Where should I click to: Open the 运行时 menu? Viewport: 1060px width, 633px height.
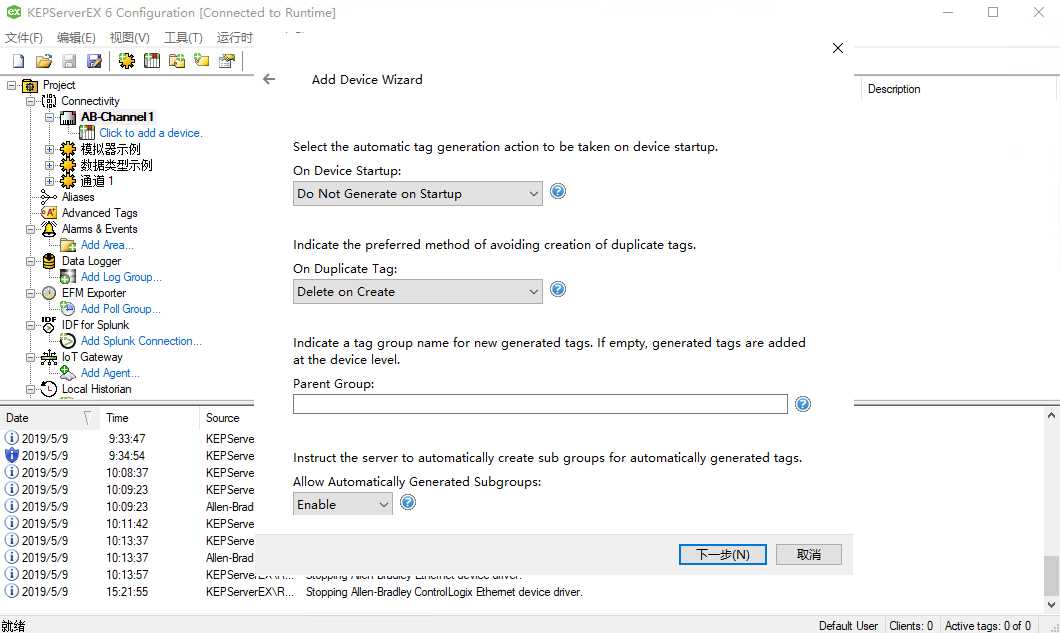(234, 38)
